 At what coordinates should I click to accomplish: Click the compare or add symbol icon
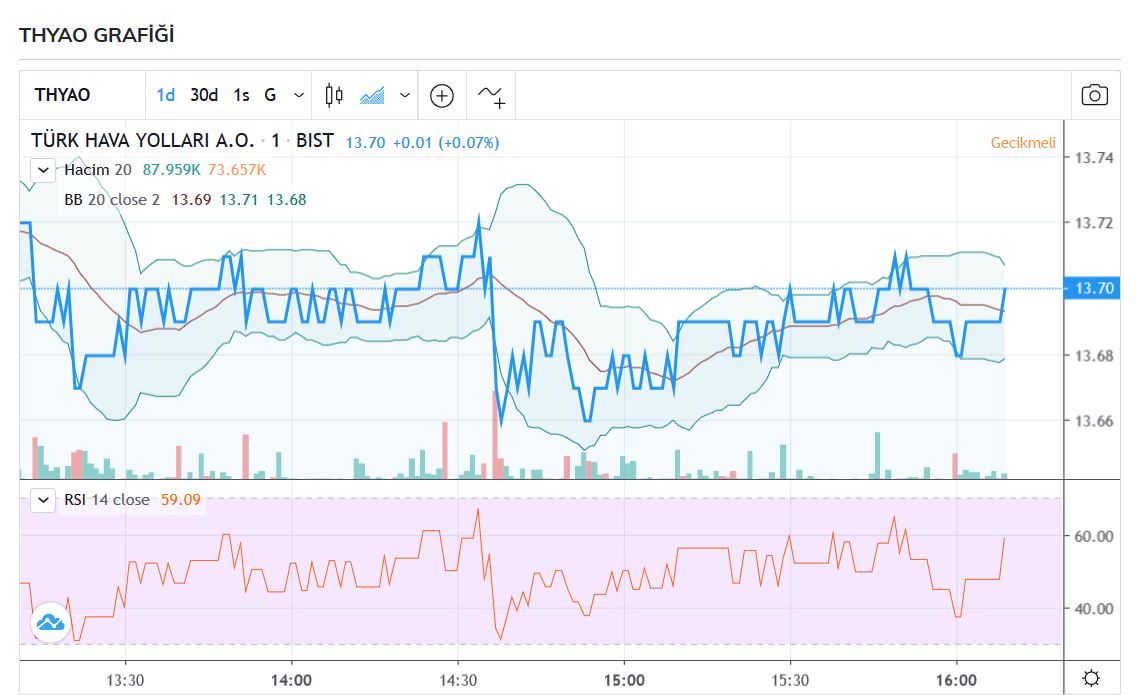click(442, 95)
